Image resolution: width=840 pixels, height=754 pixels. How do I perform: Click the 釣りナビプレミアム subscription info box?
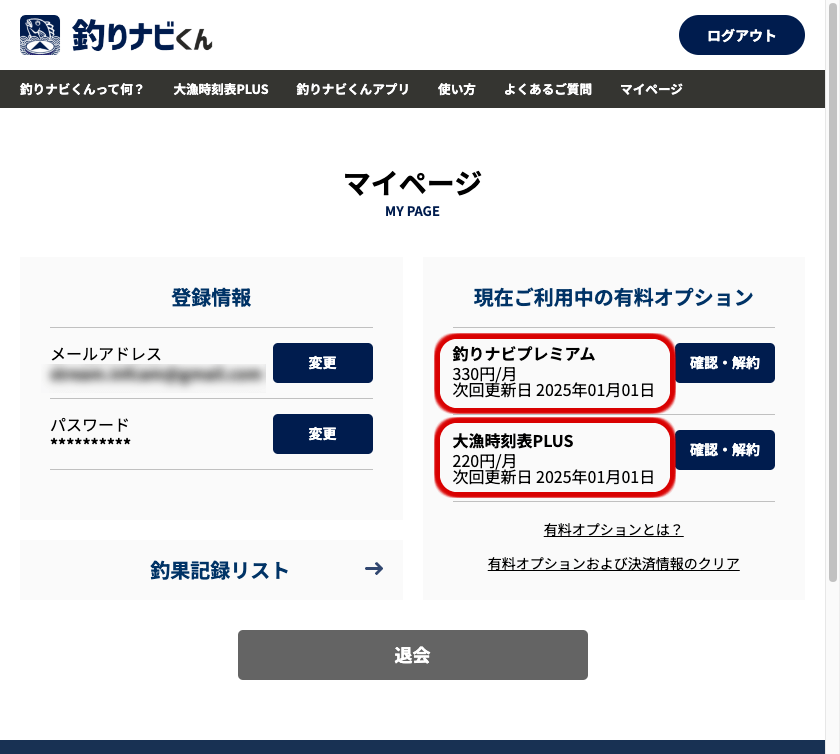pyautogui.click(x=555, y=372)
